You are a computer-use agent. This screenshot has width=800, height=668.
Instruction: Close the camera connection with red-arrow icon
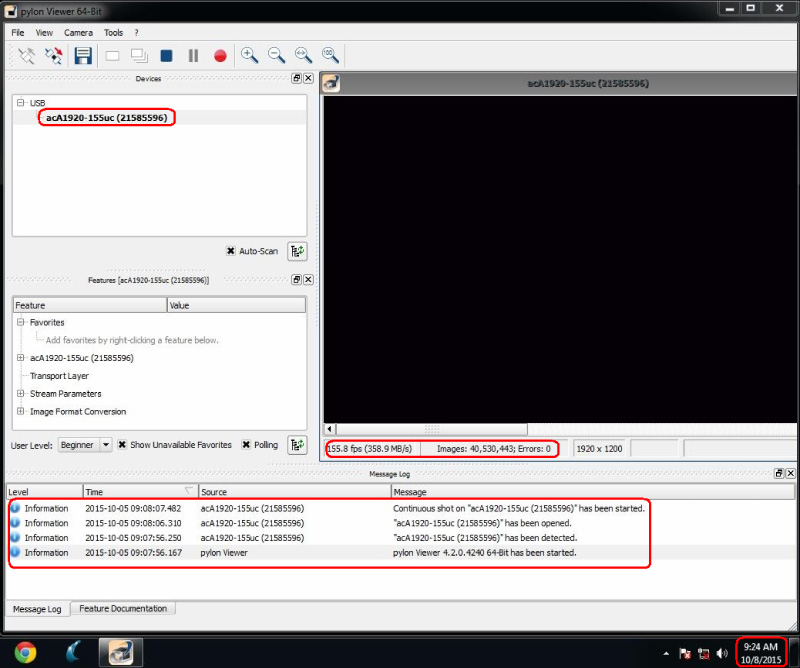[x=54, y=56]
